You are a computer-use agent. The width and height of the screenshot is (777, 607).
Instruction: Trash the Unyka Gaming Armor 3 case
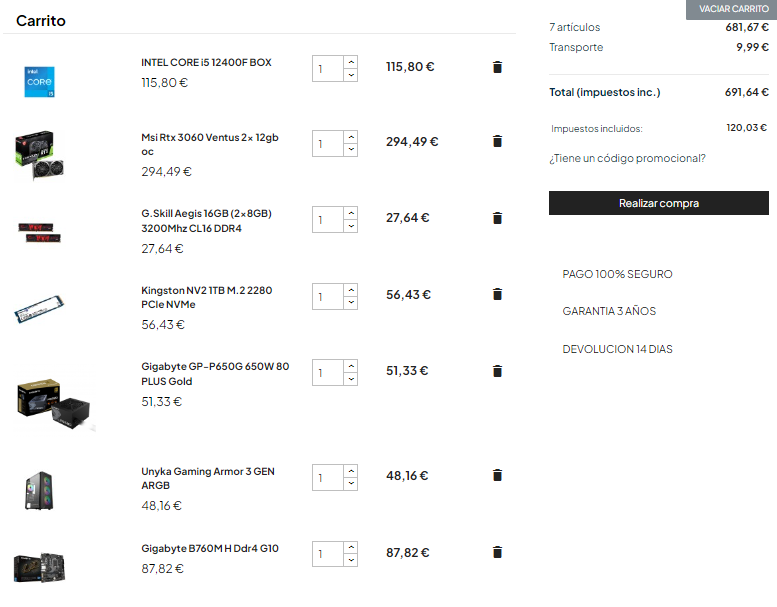coord(497,475)
